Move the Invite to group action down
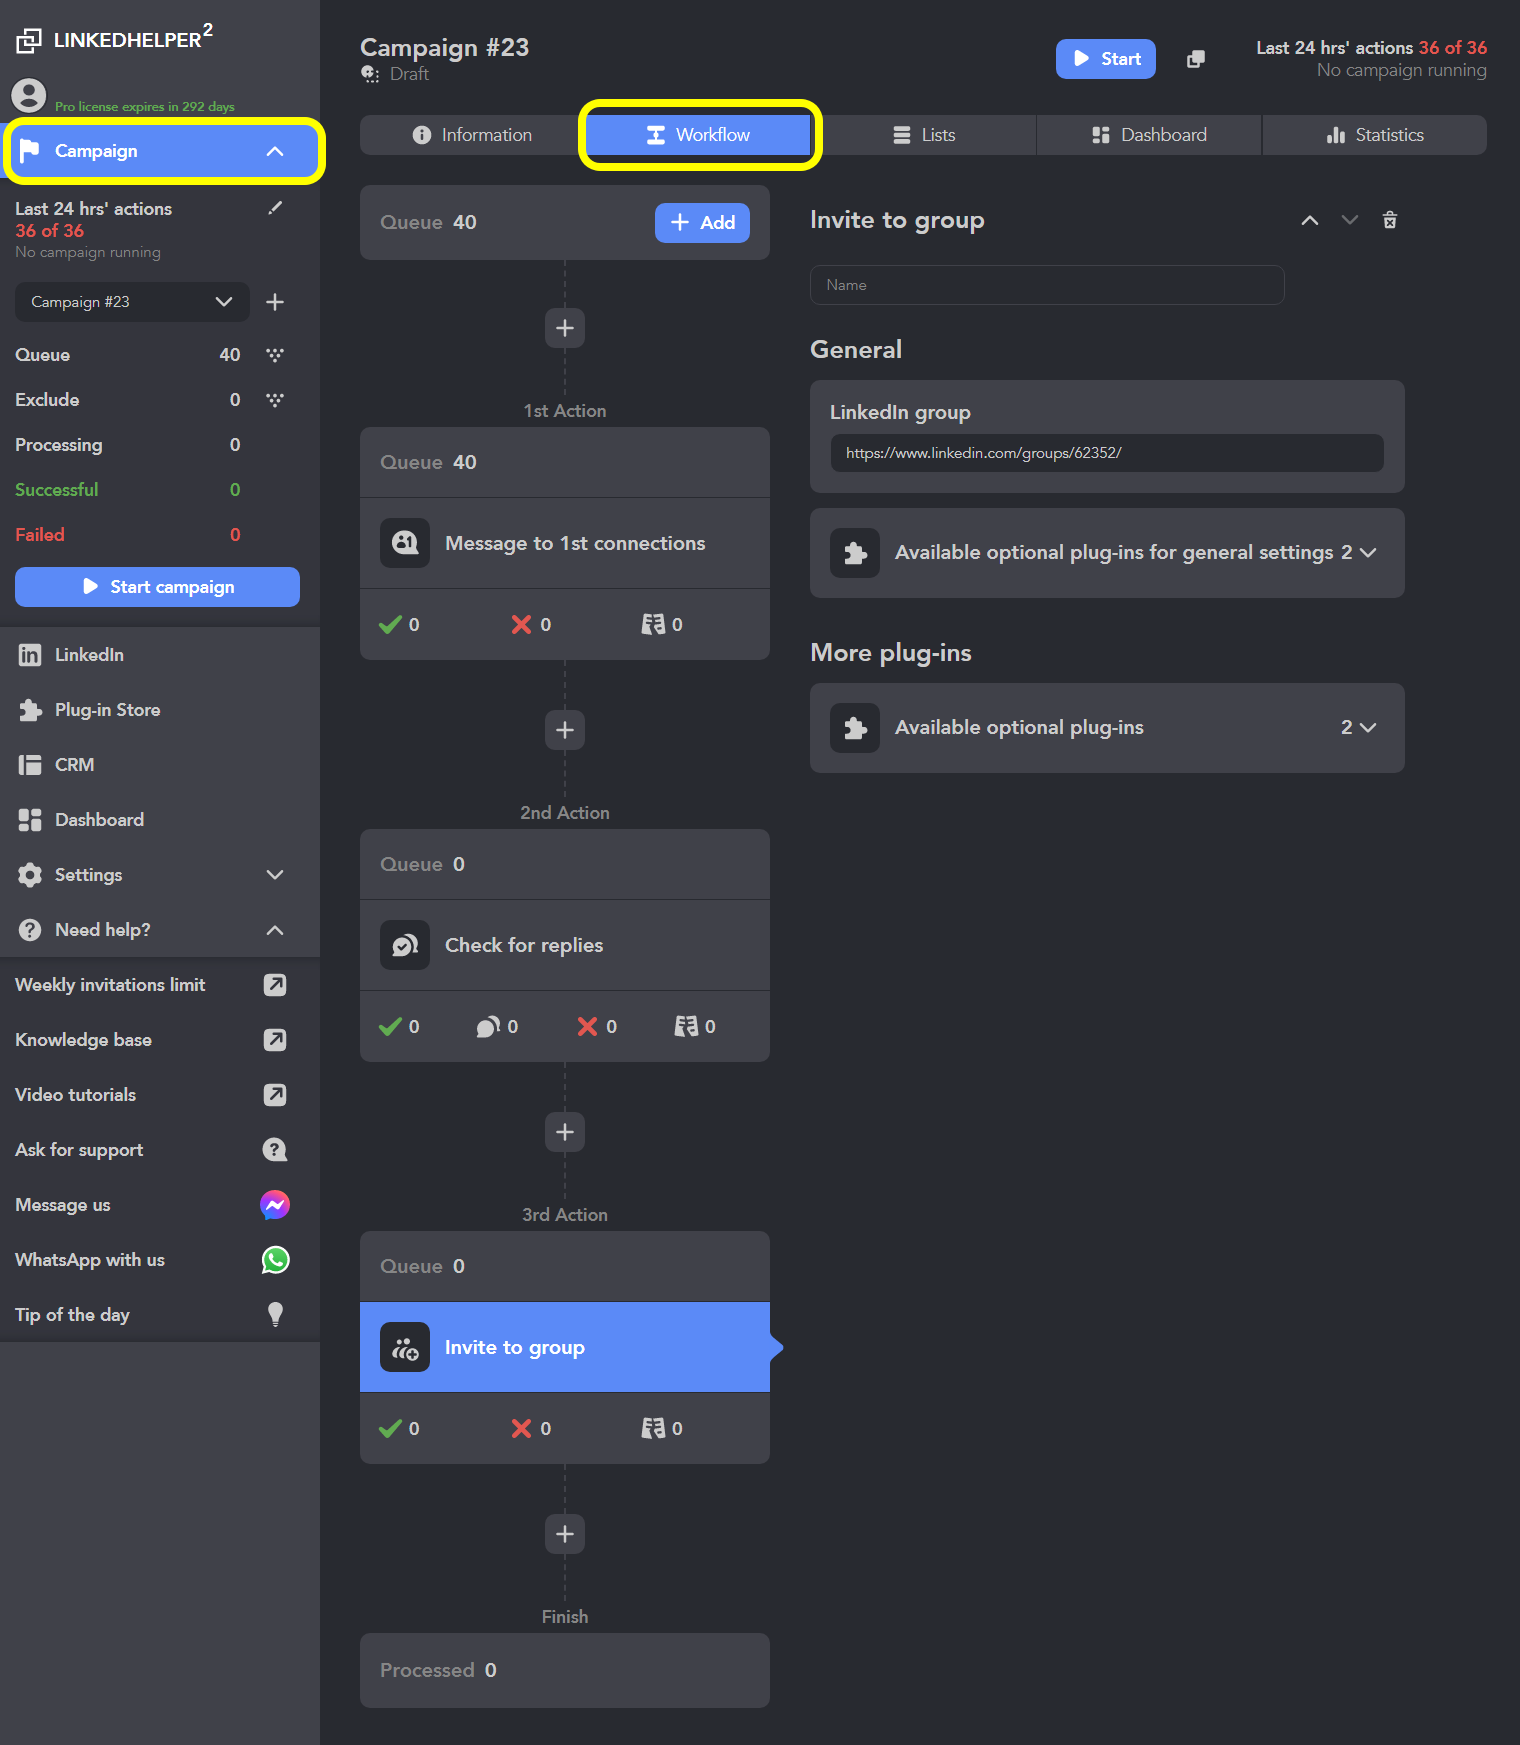The height and width of the screenshot is (1745, 1520). 1350,220
